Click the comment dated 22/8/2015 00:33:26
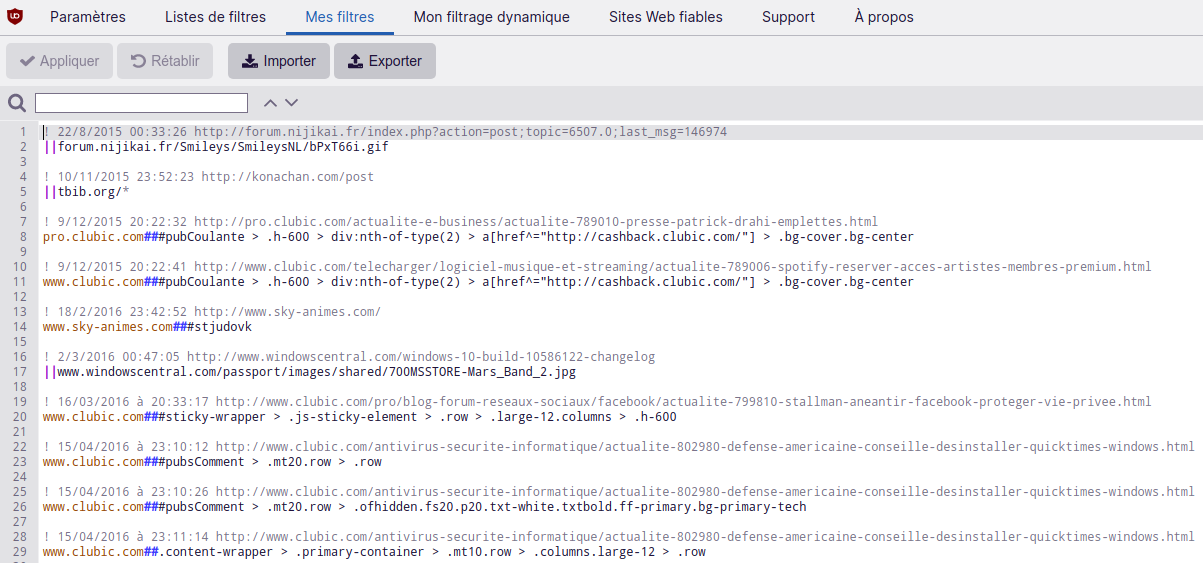This screenshot has height=563, width=1203. pos(385,132)
